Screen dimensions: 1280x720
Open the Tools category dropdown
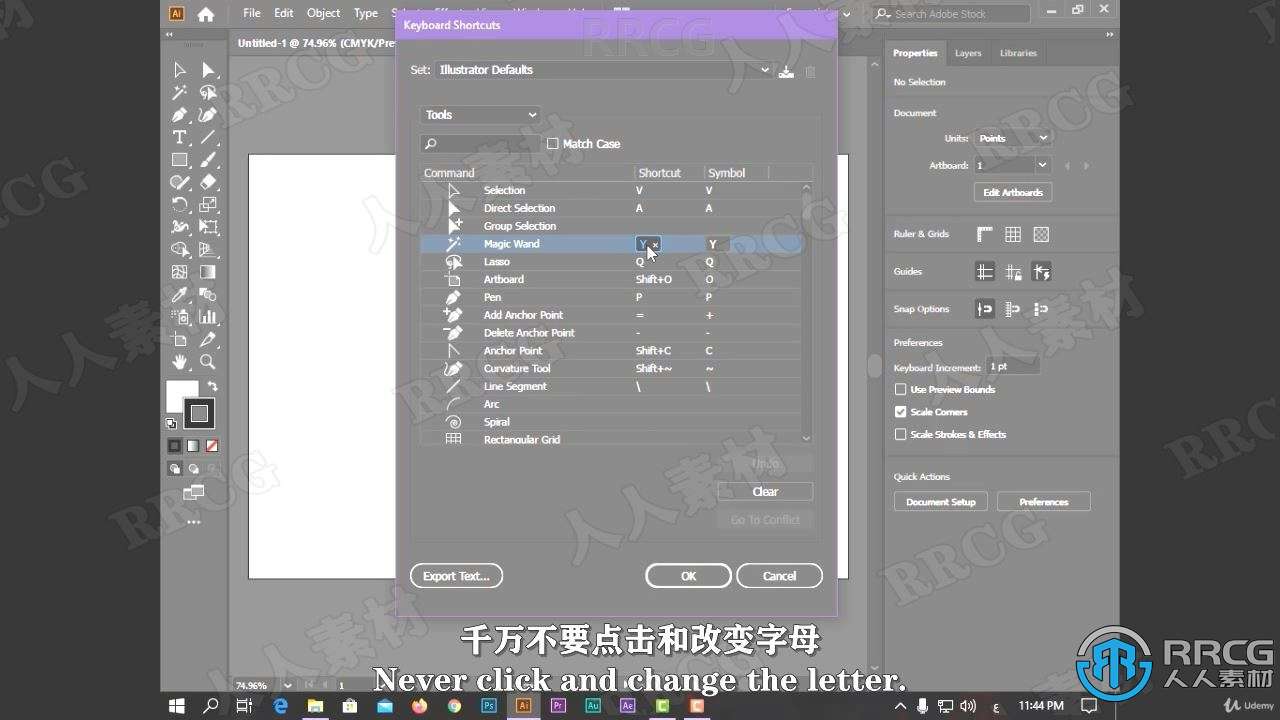tap(480, 115)
